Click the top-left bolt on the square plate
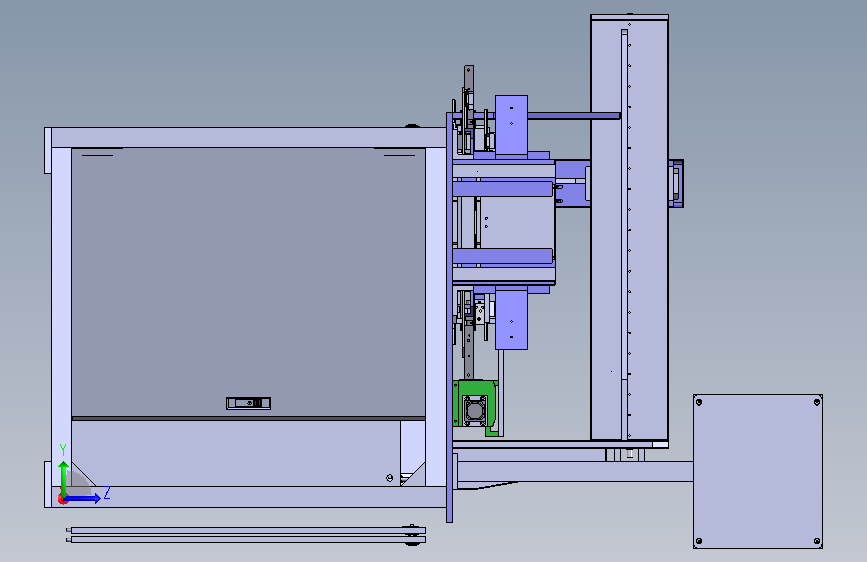The width and height of the screenshot is (867, 562). point(699,402)
